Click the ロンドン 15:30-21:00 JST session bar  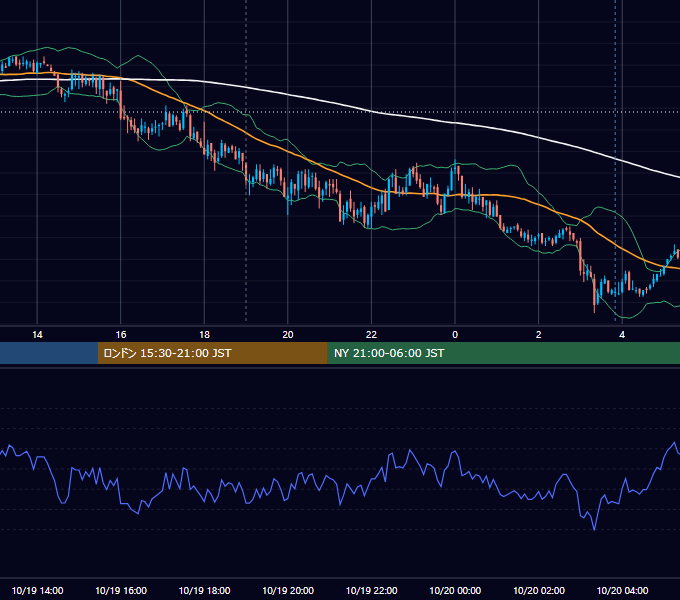(212, 353)
